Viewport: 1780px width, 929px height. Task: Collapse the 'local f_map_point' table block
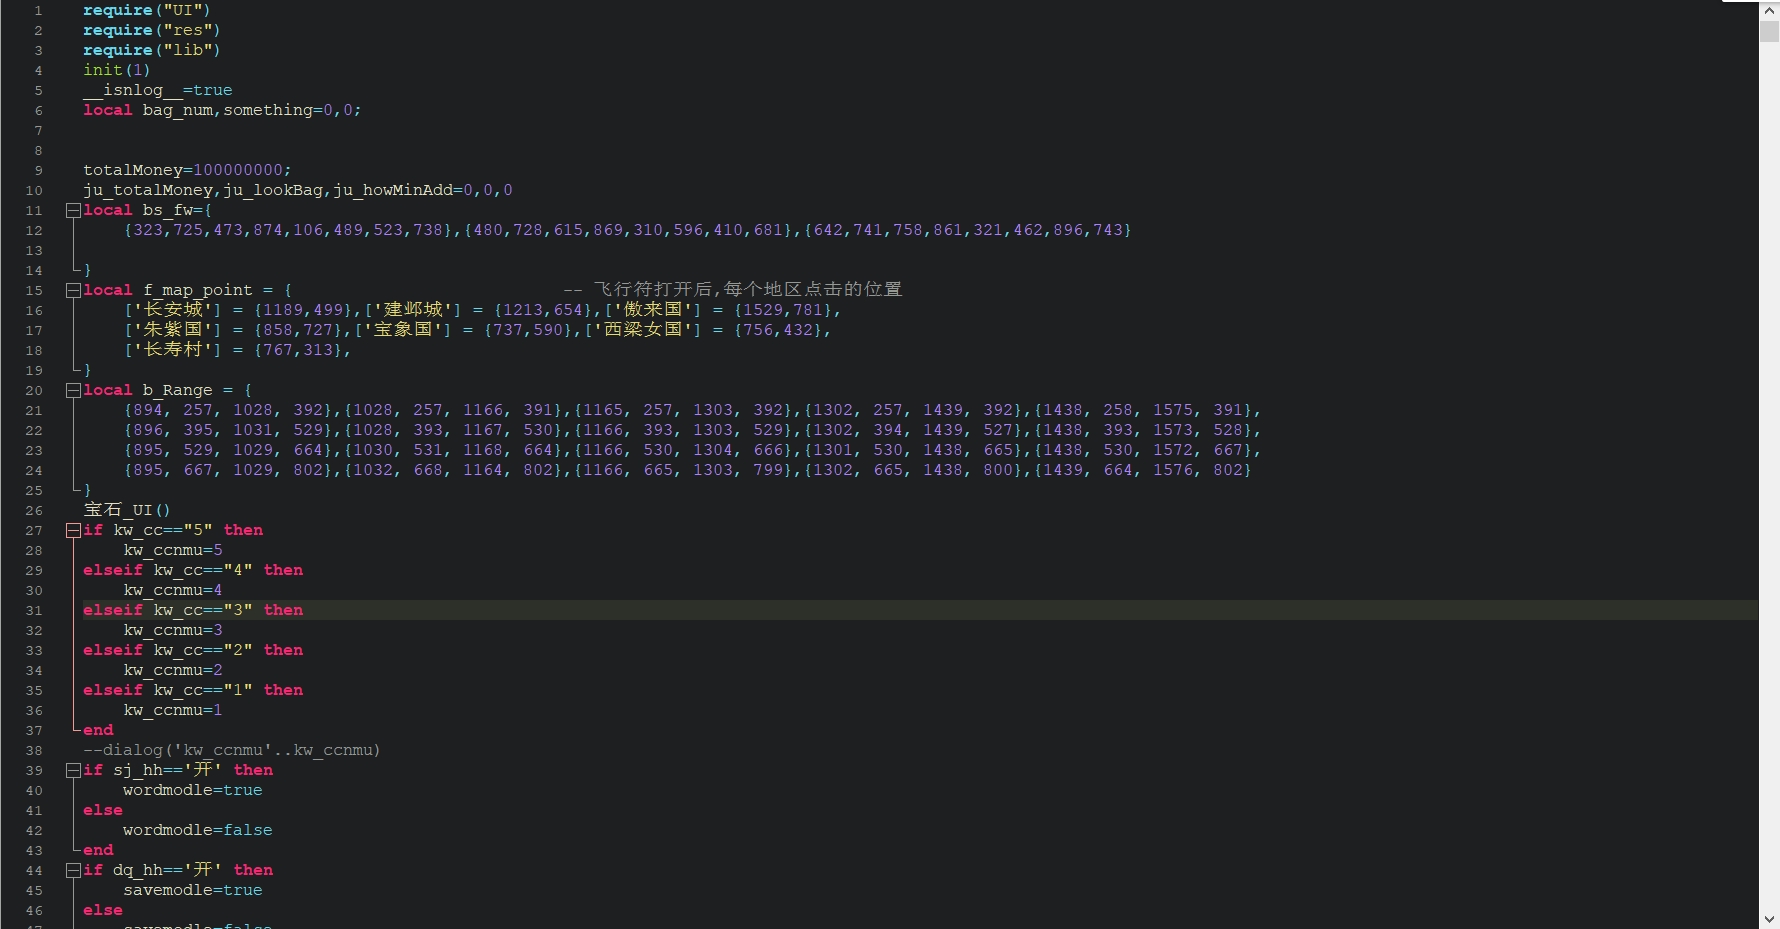[x=73, y=290]
